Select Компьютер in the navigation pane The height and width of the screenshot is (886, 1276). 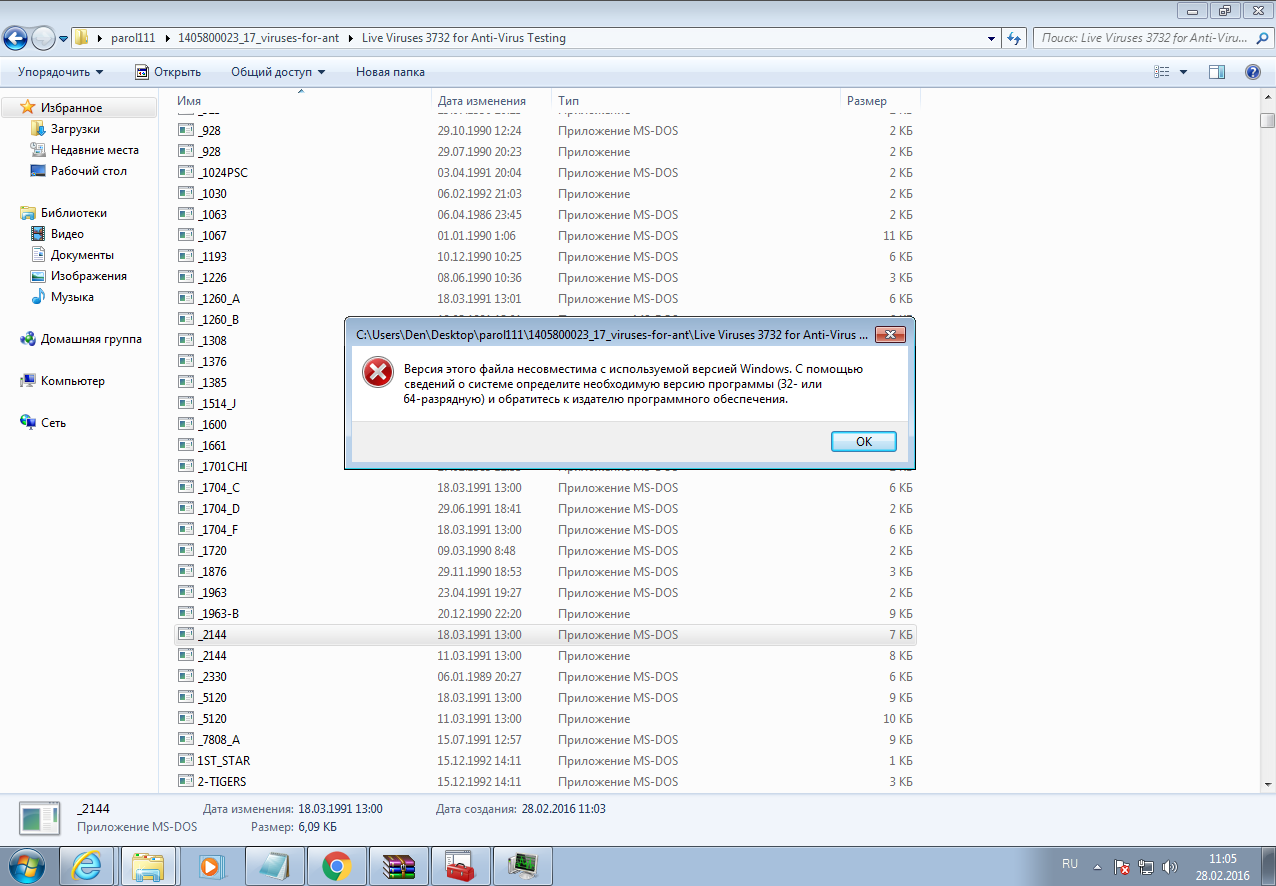point(72,381)
